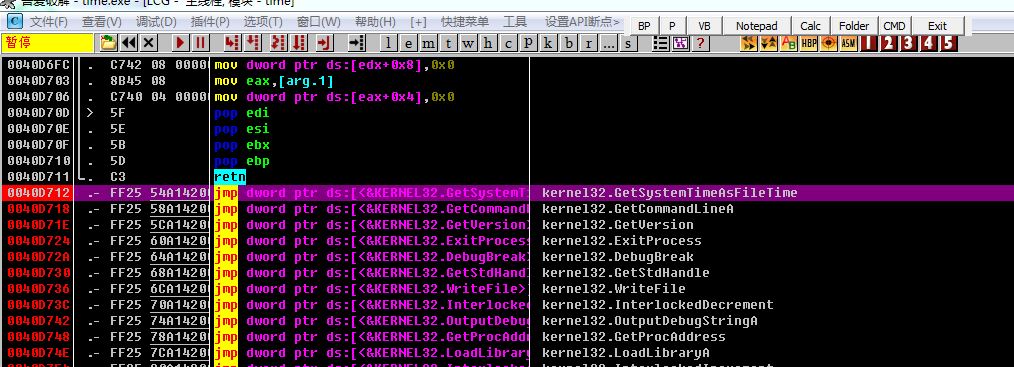Click the Step into icon
The width and height of the screenshot is (1014, 367).
(x=232, y=43)
